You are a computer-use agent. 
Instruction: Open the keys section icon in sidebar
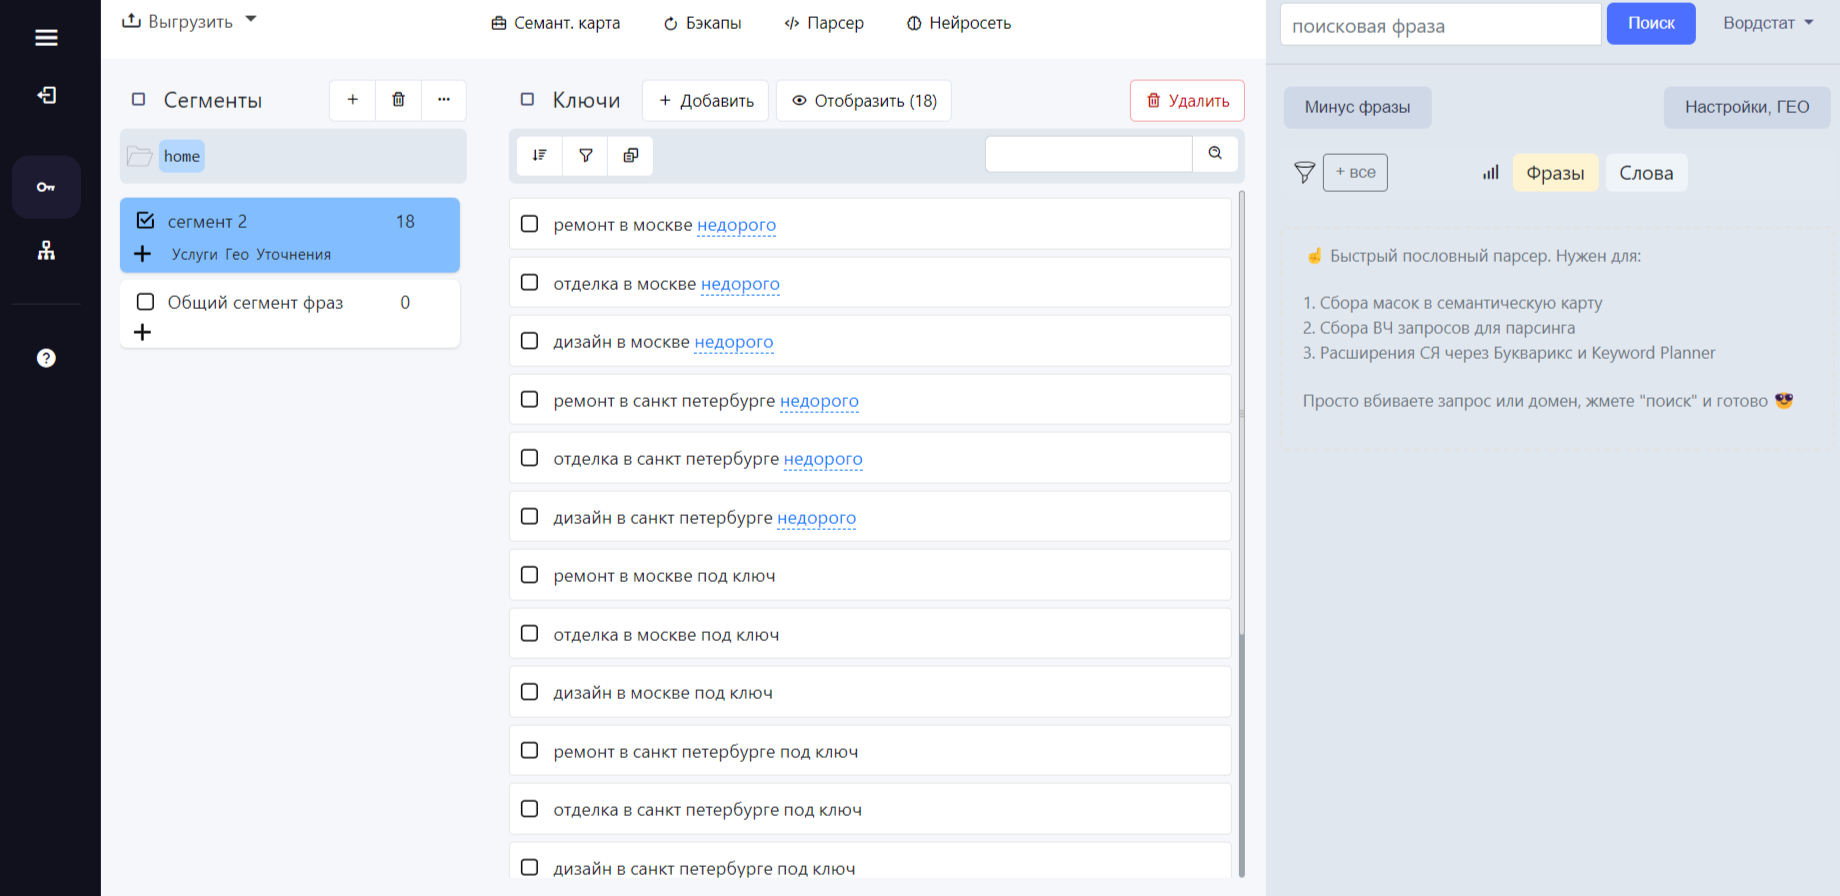(x=46, y=187)
